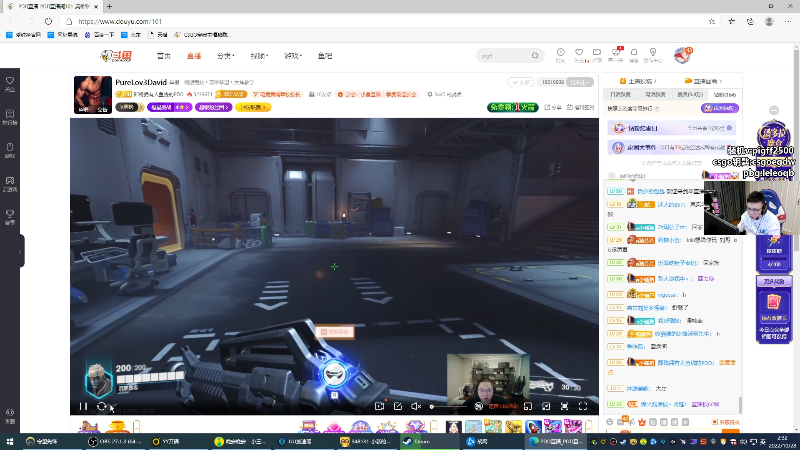The width and height of the screenshot is (800, 450).
Task: Click the edit pencil icon in player bar
Action: tap(397, 406)
